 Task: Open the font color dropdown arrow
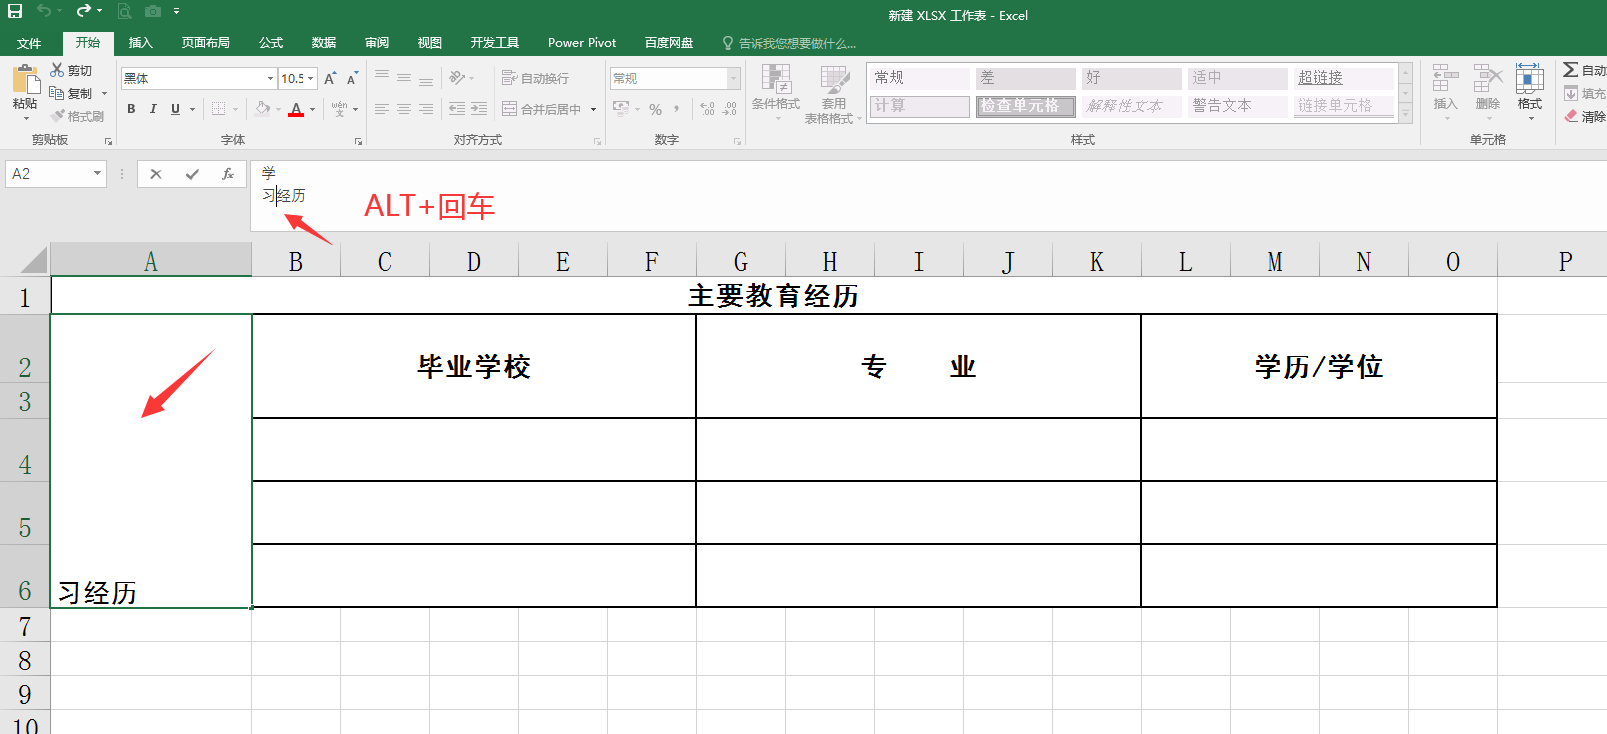(x=312, y=109)
